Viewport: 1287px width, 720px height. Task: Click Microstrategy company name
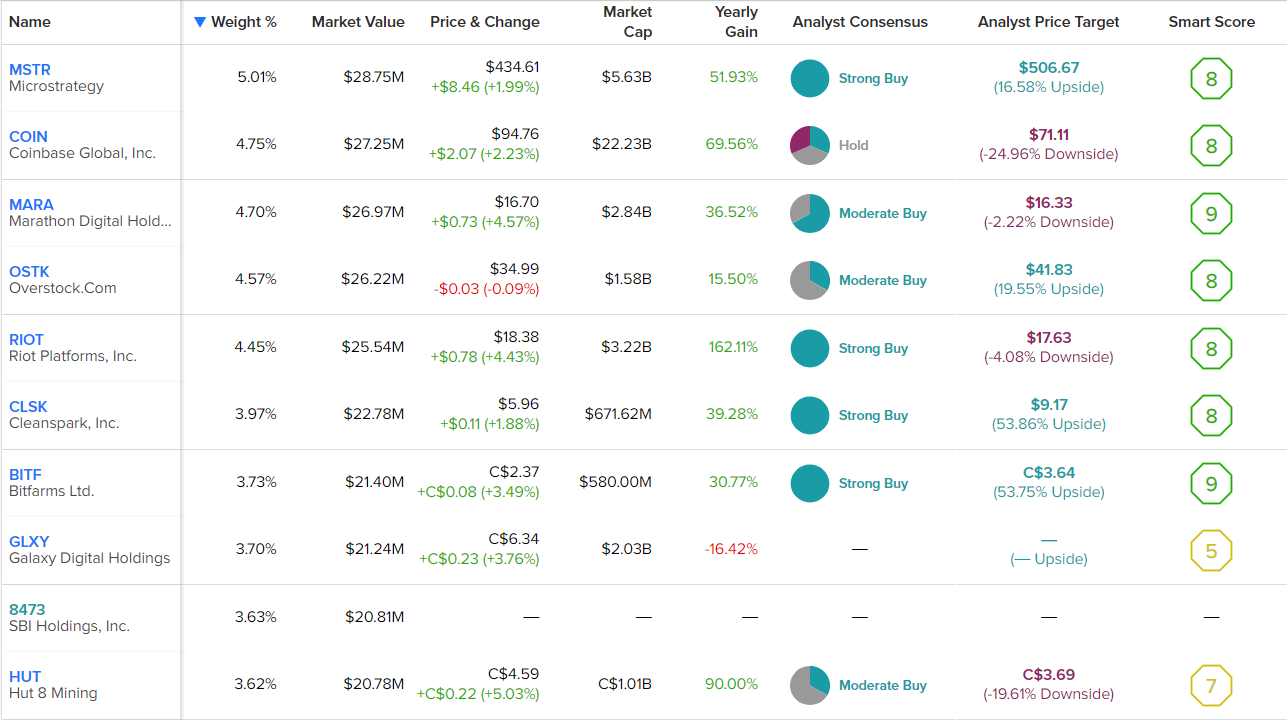point(56,87)
